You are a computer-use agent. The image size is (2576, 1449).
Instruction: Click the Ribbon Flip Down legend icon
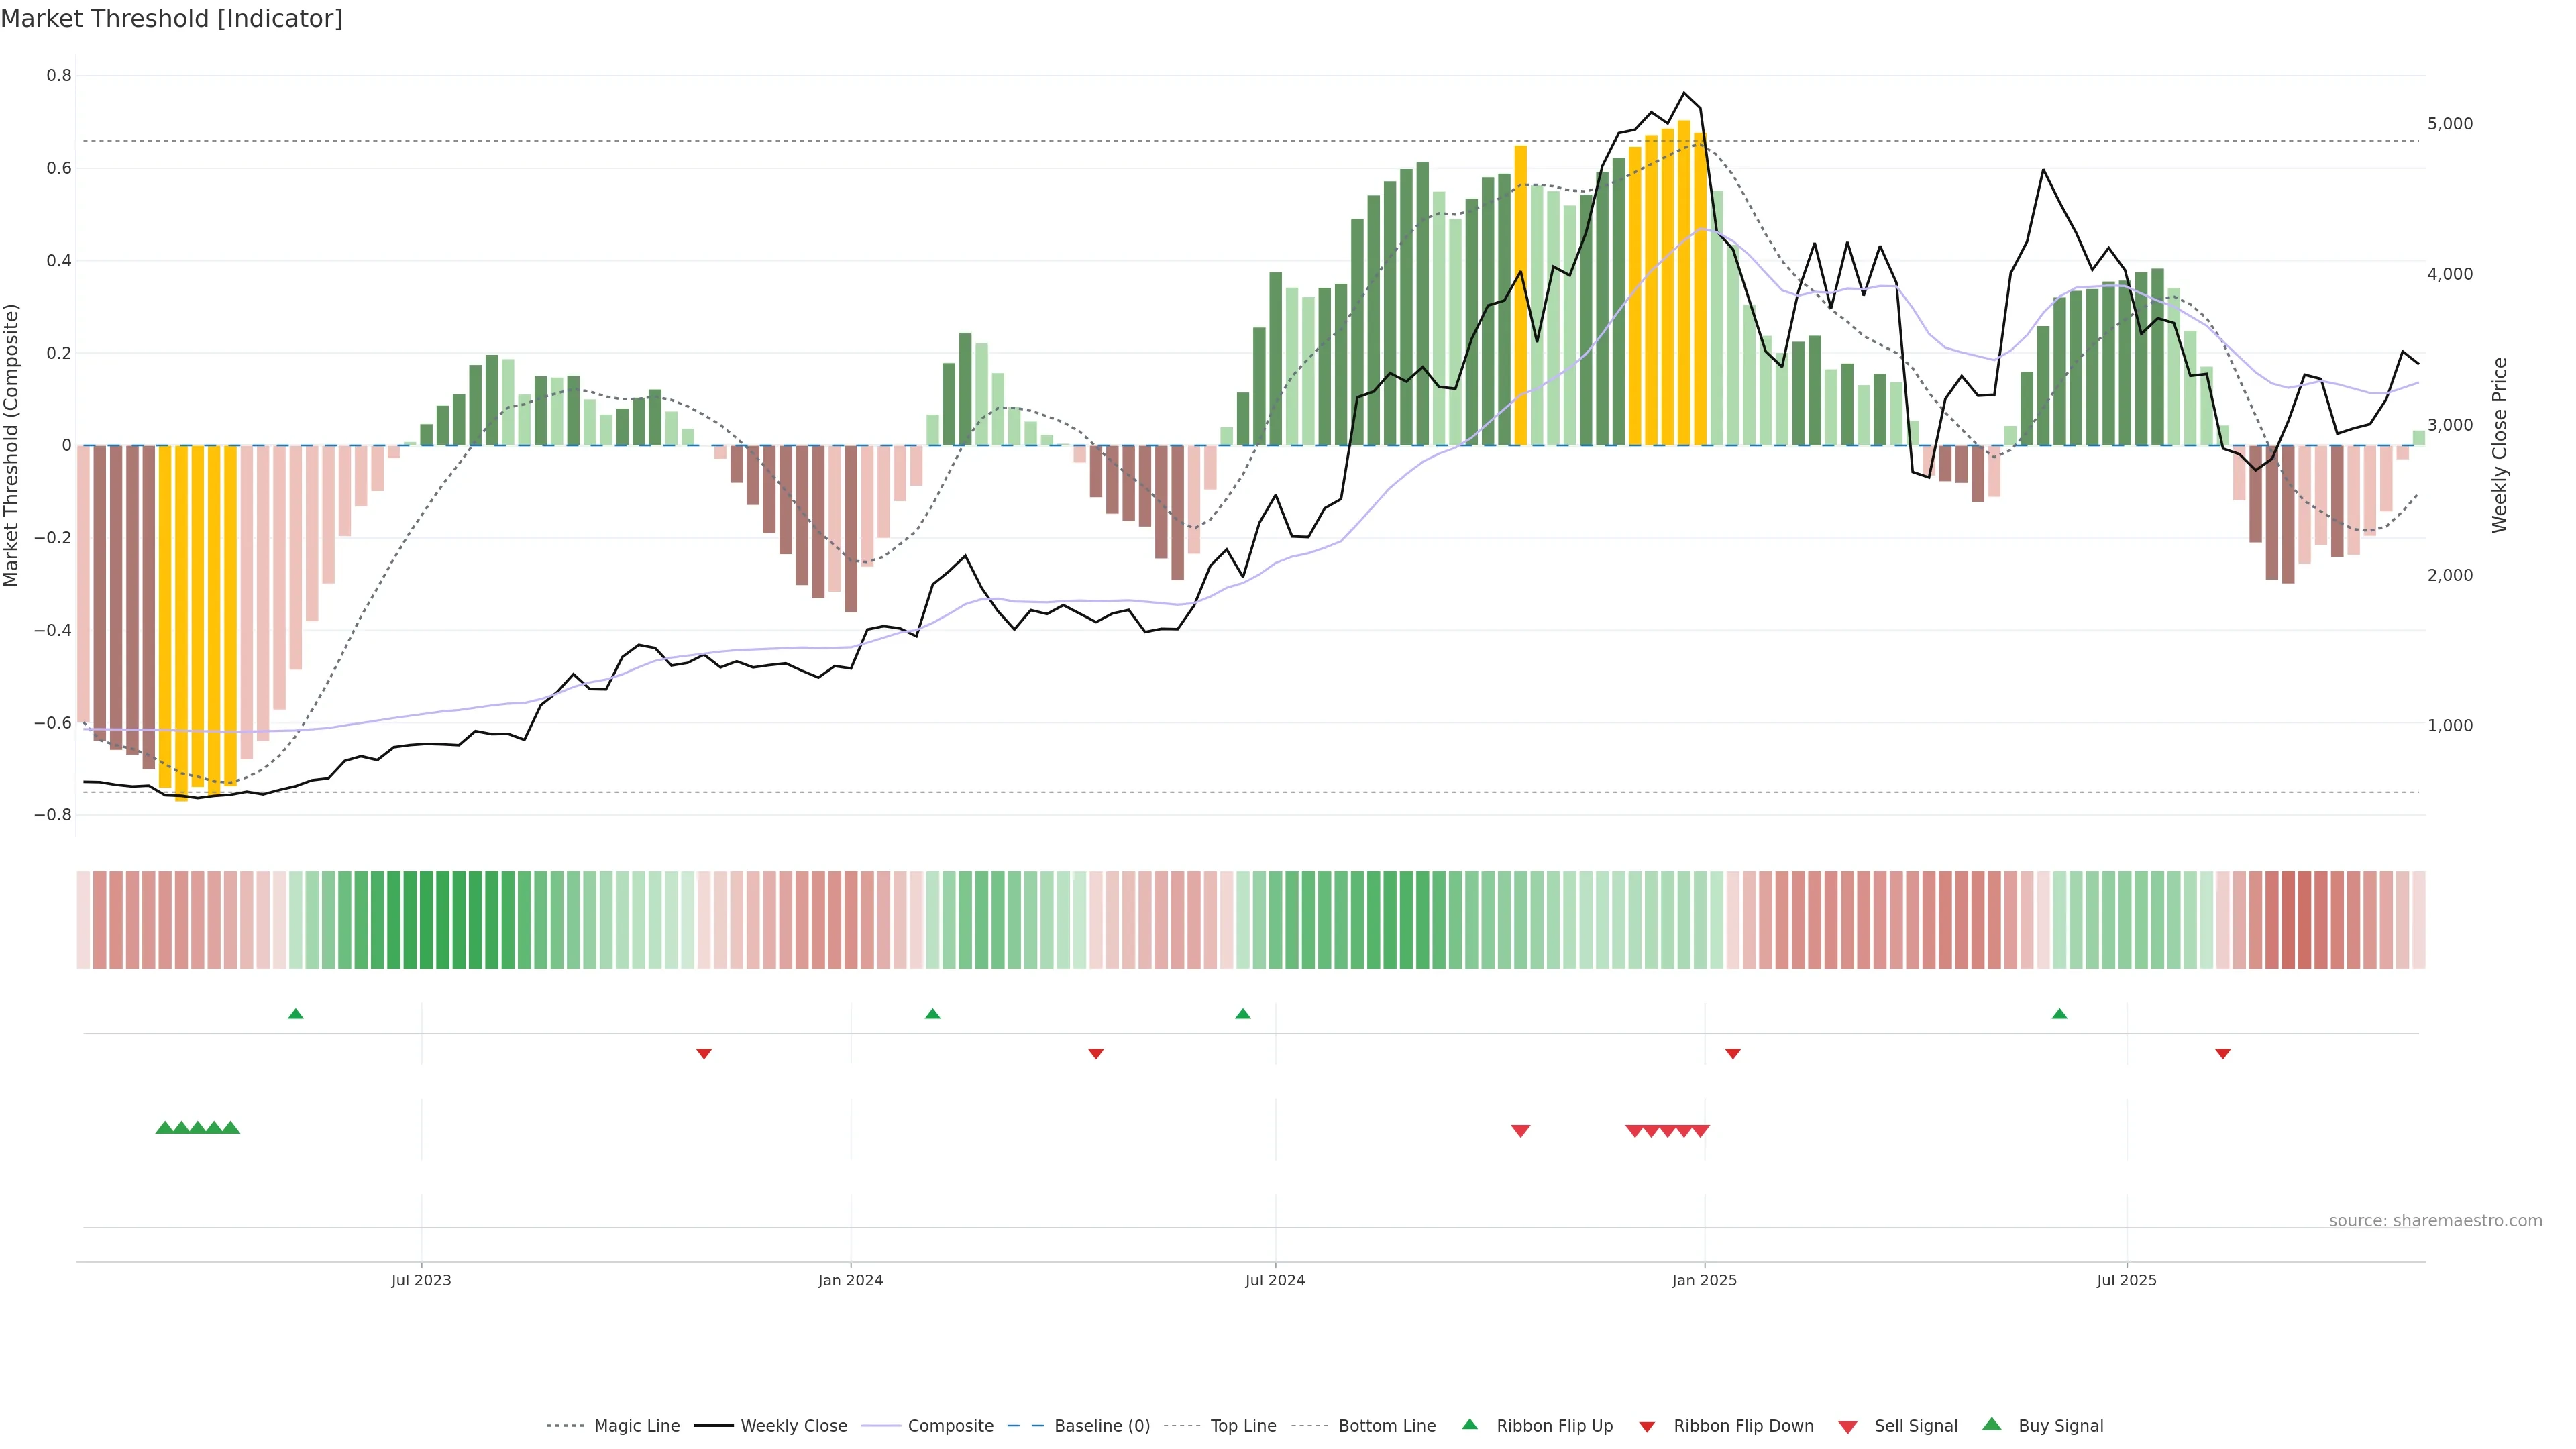click(x=1647, y=1427)
